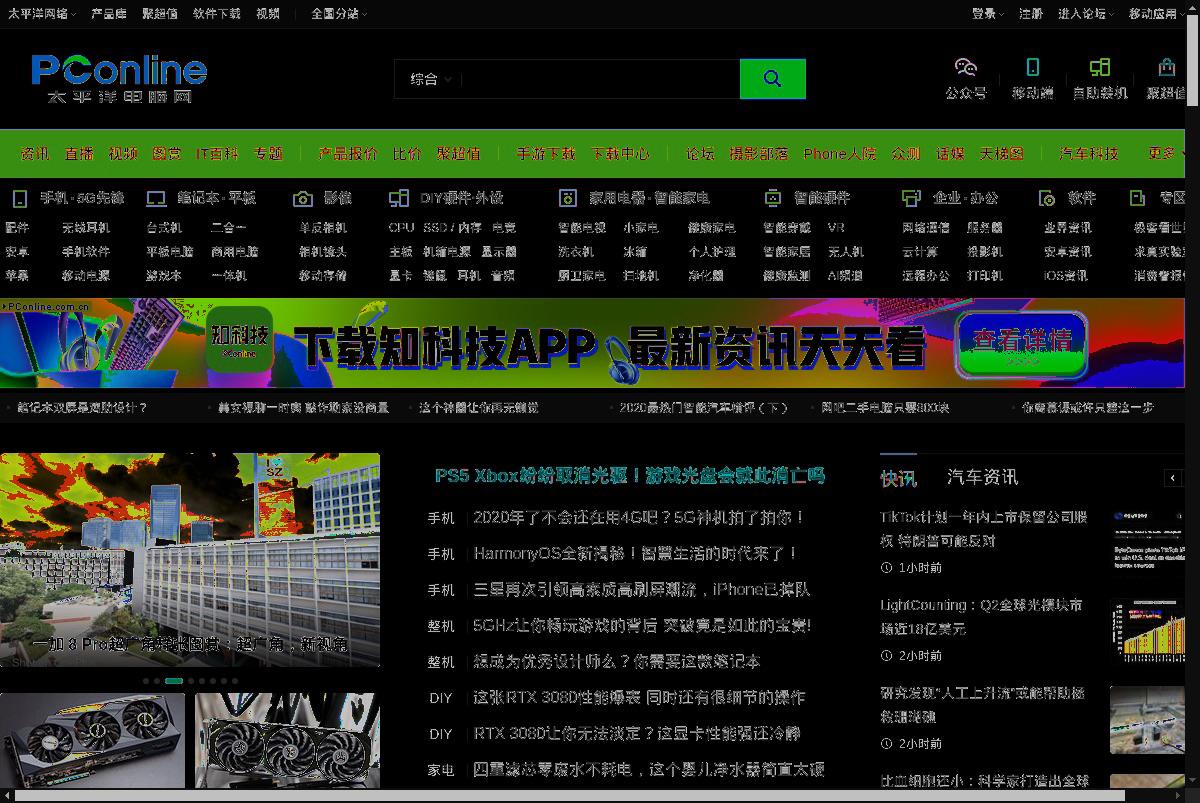1200x803 pixels.
Task: Open the HarmonyOS全新揭秘 article
Action: 635,553
